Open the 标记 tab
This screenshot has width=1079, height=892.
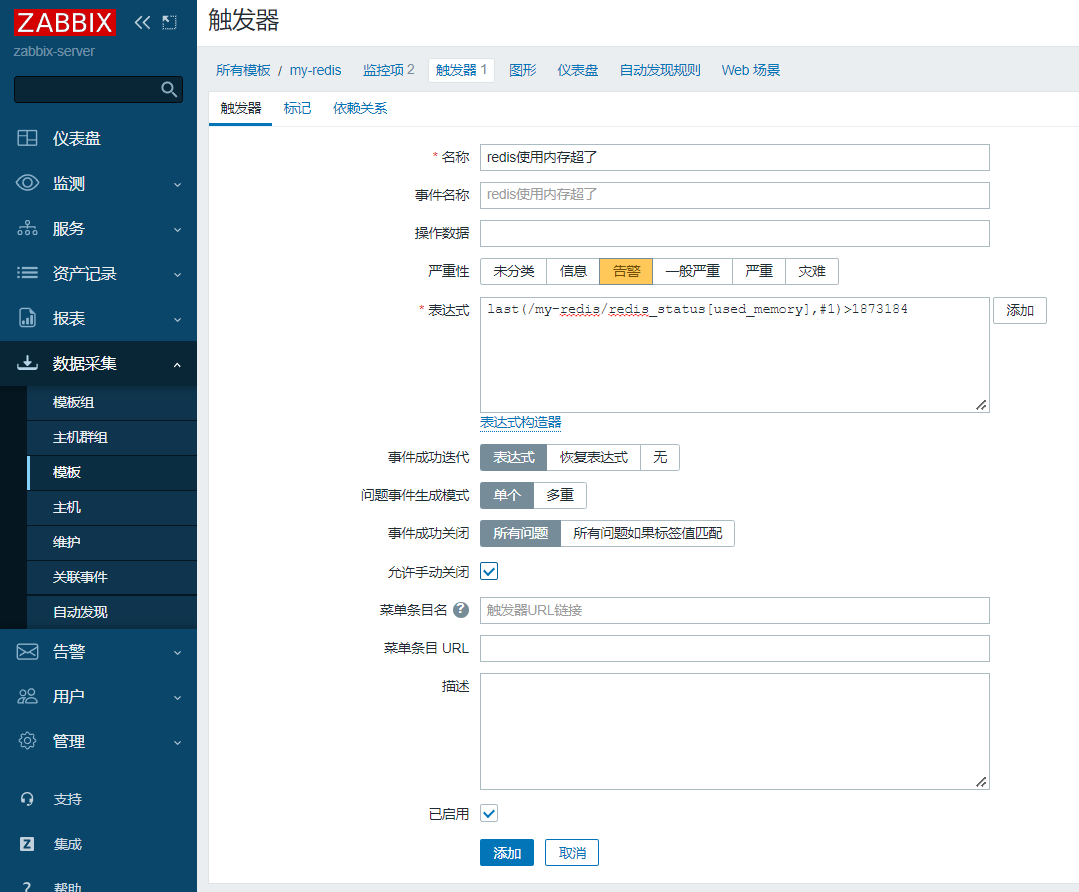click(x=297, y=108)
